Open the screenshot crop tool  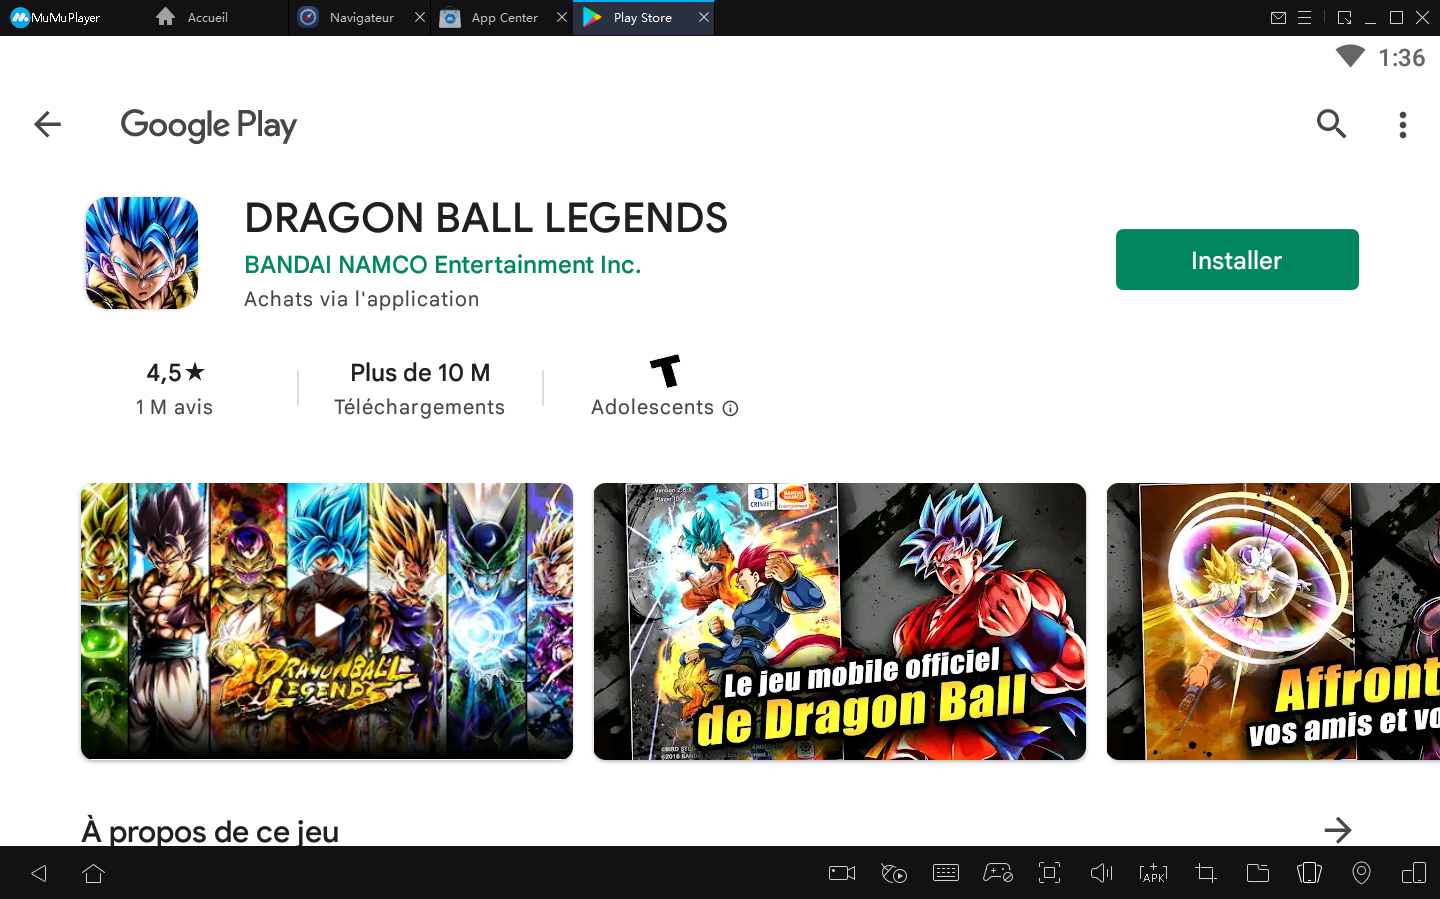click(1205, 872)
